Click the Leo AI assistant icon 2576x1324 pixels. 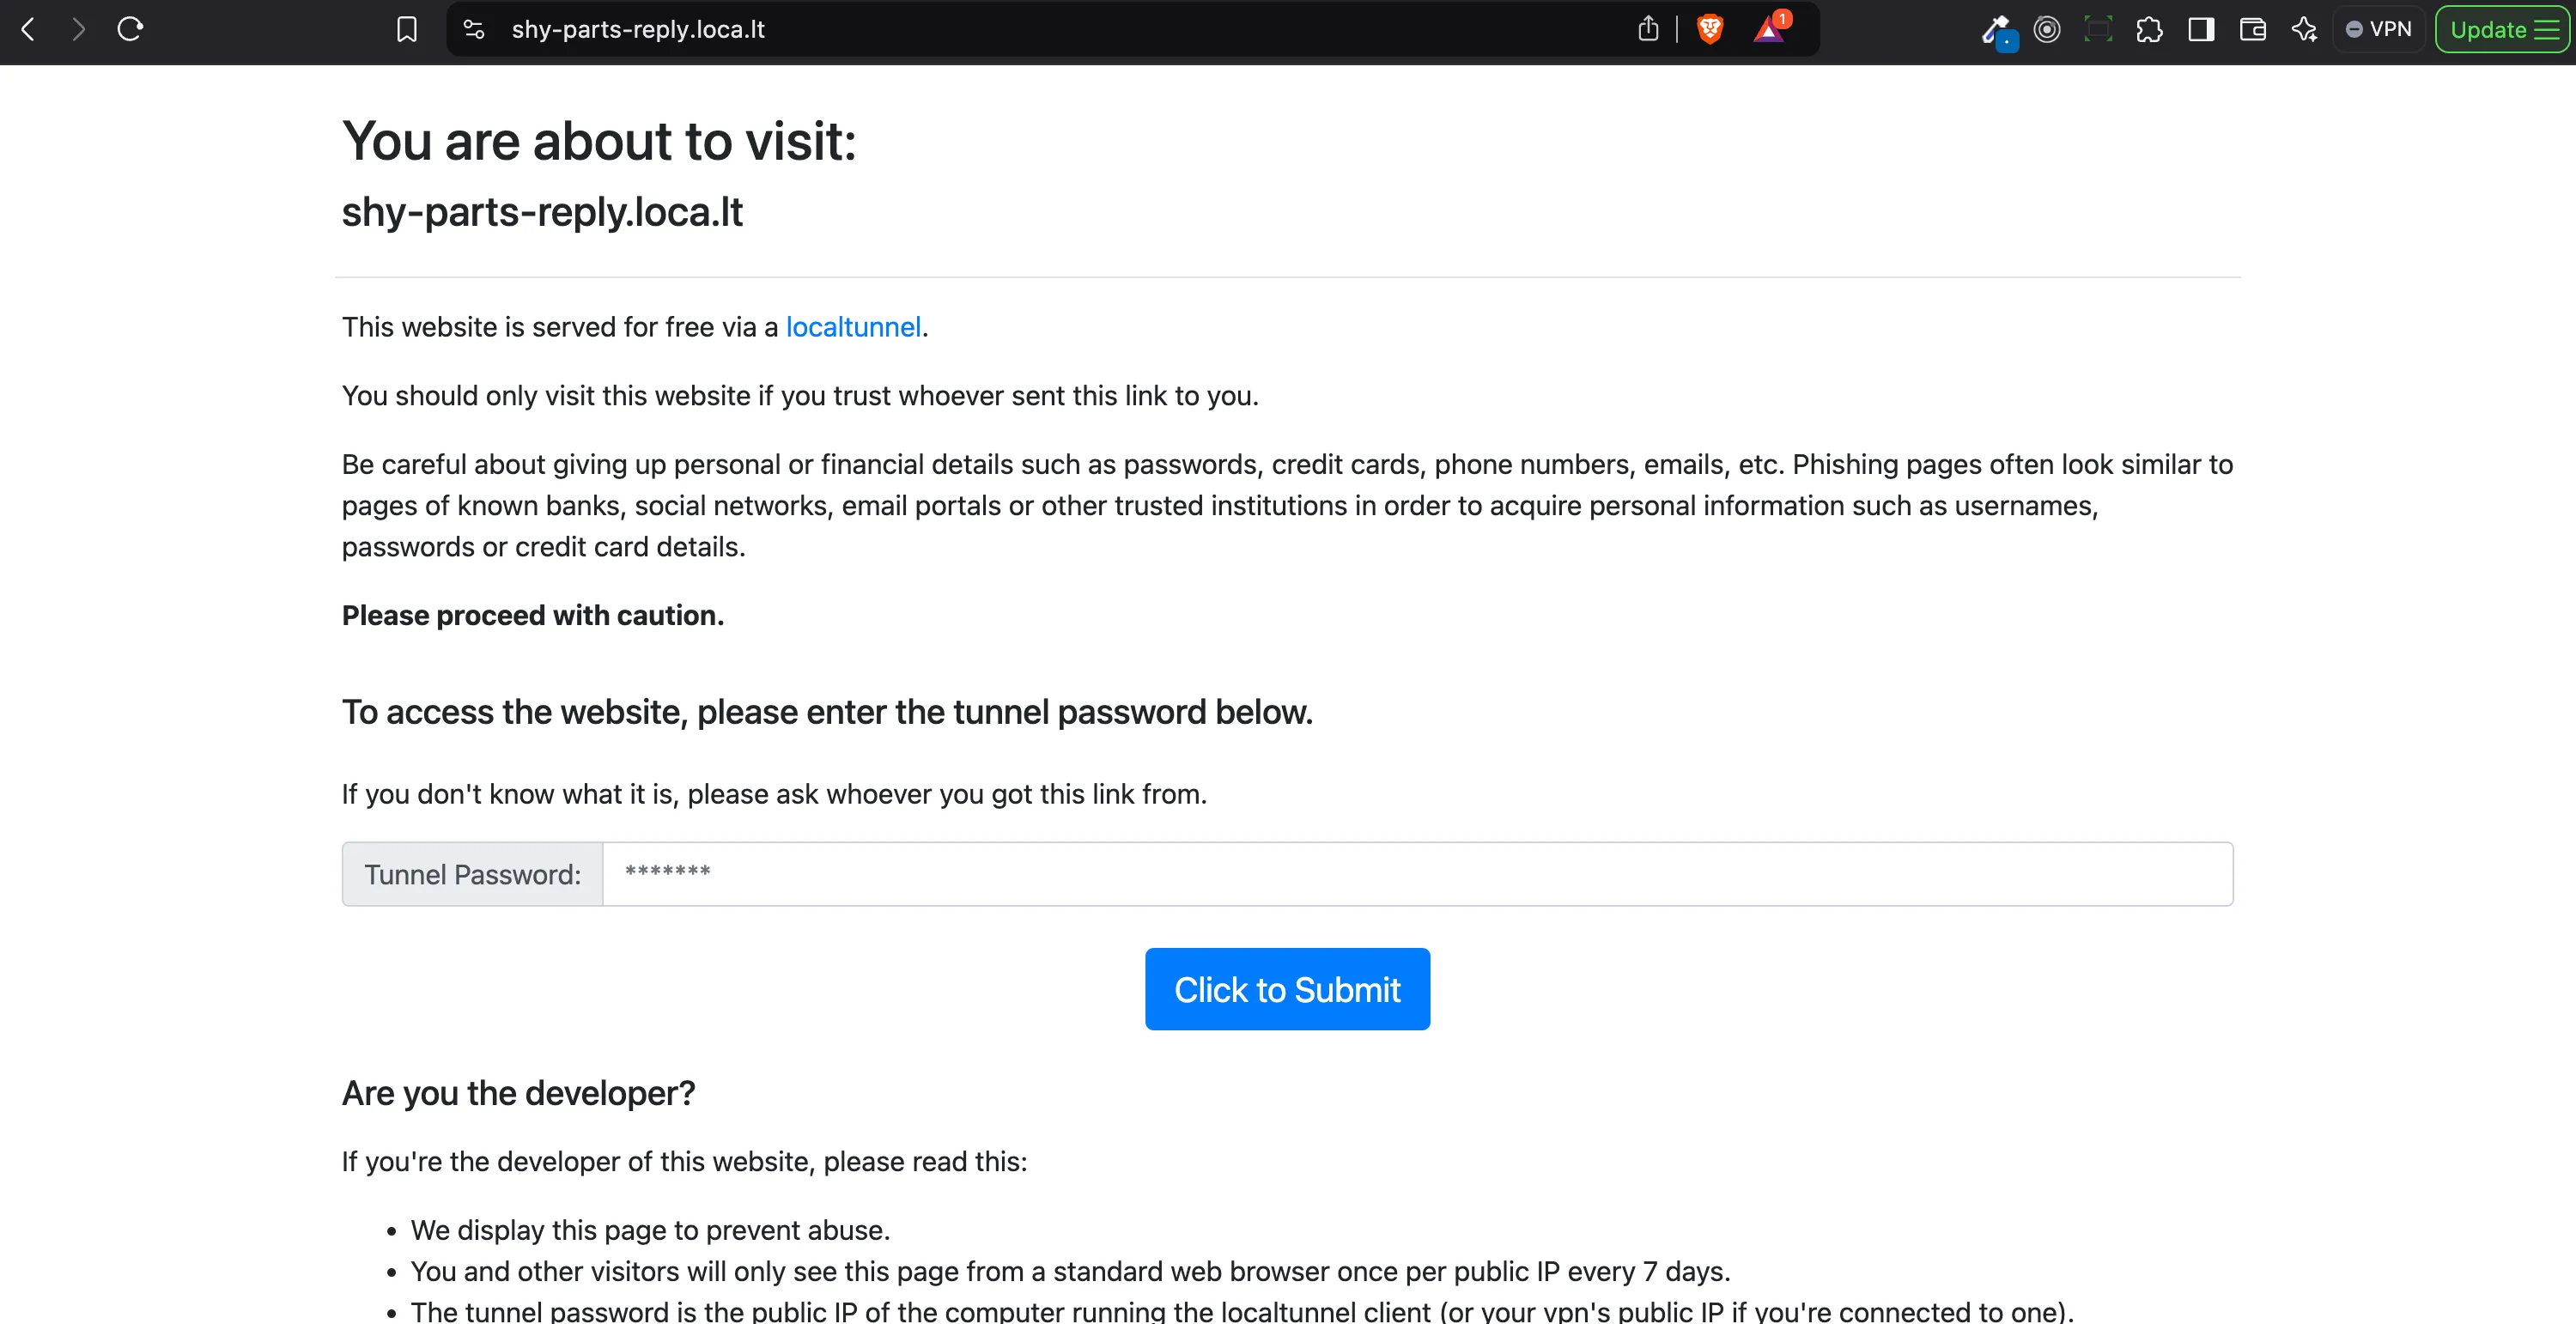2303,28
